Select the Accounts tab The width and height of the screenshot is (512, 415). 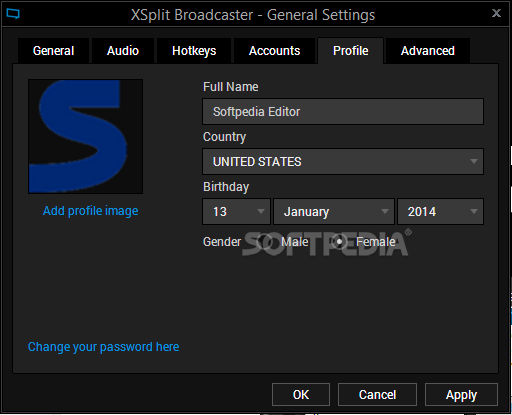click(x=274, y=51)
